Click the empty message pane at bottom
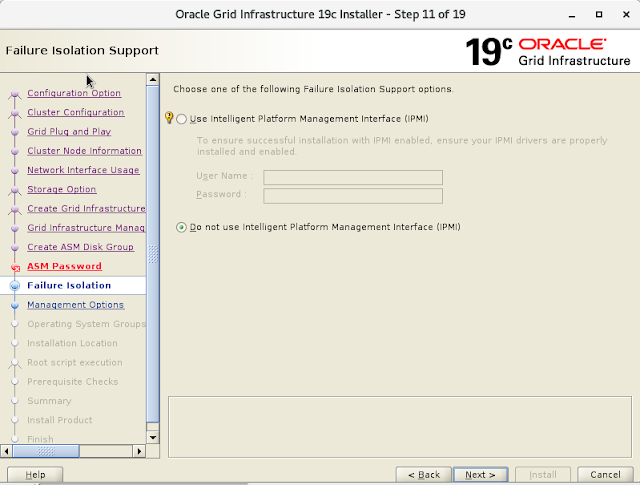This screenshot has height=485, width=640. point(400,427)
